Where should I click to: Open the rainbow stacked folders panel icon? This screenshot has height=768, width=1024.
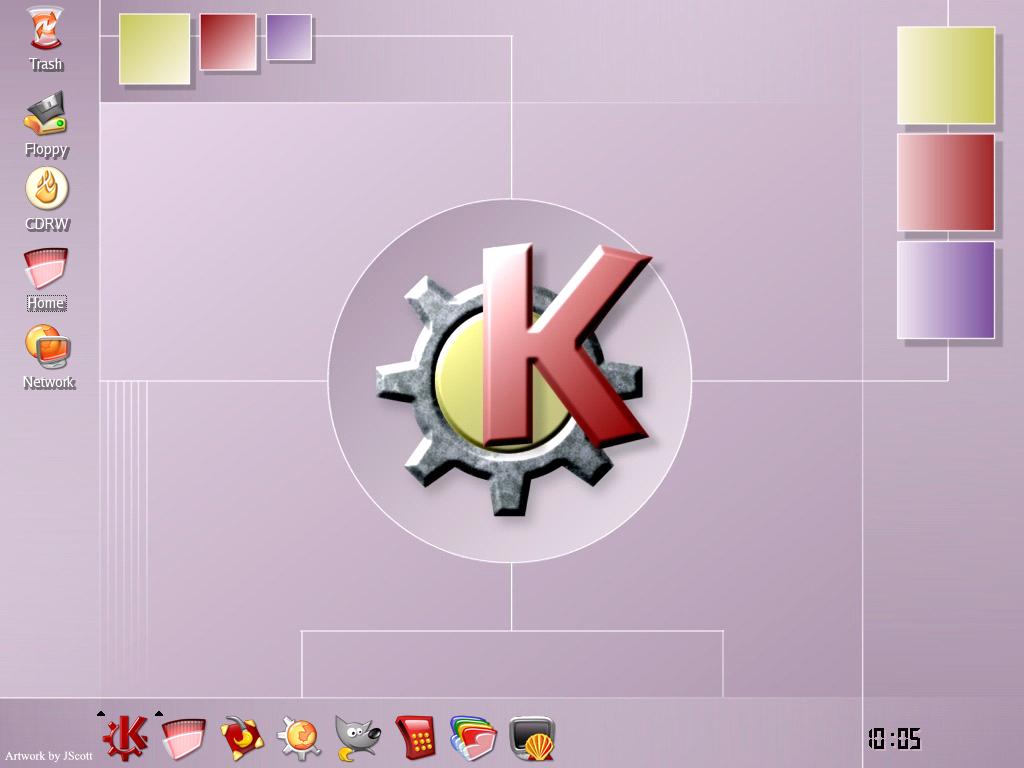pos(473,739)
